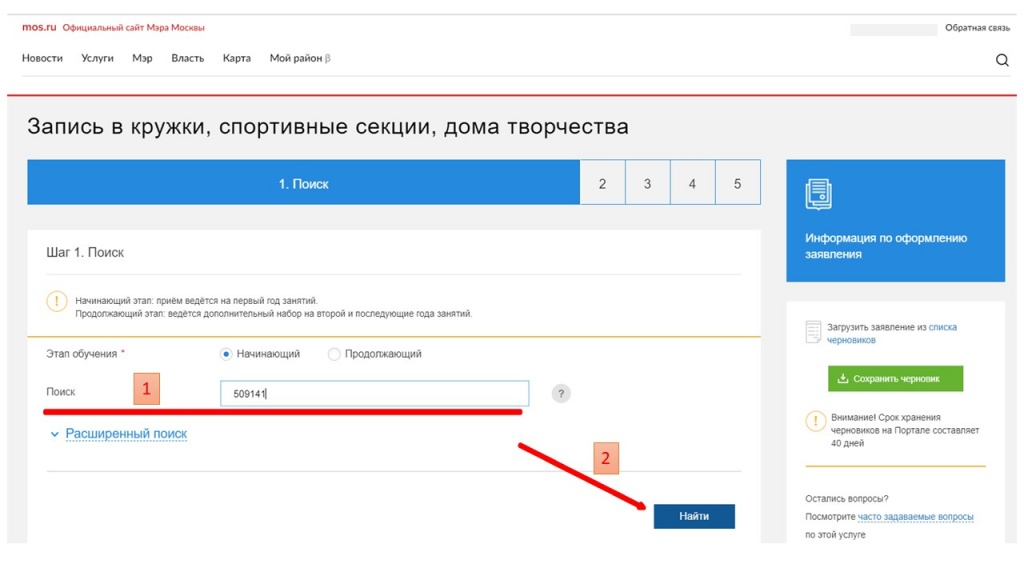Click the question mark help icon beside search

tap(561, 393)
